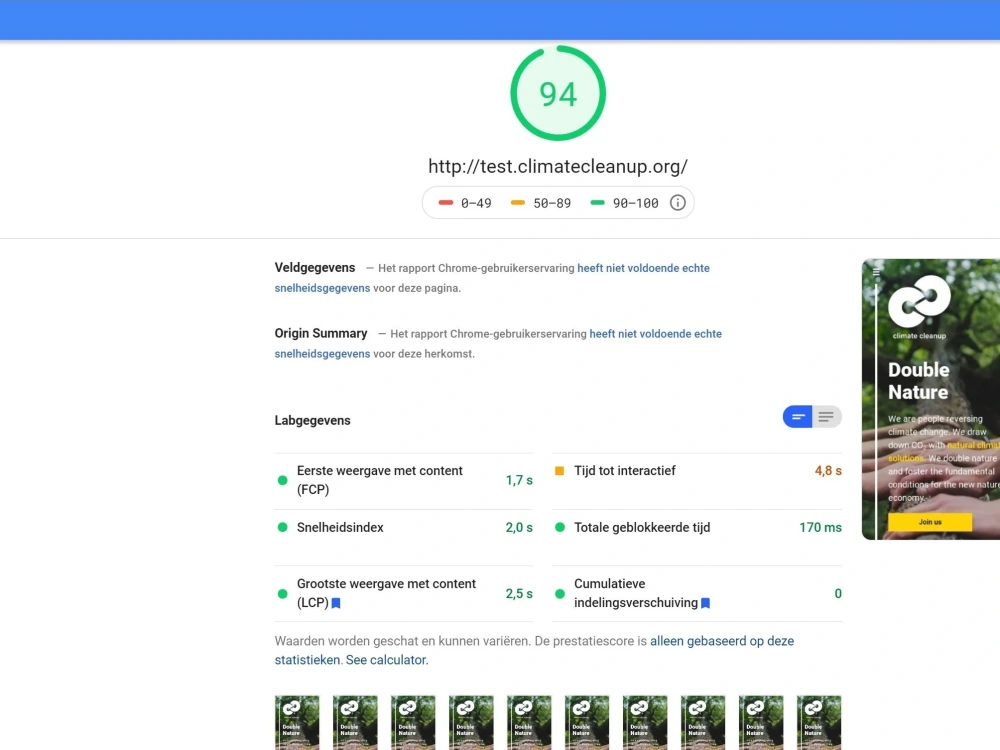The height and width of the screenshot is (750, 1000).
Task: Switch to compact lab data view
Action: [x=797, y=417]
